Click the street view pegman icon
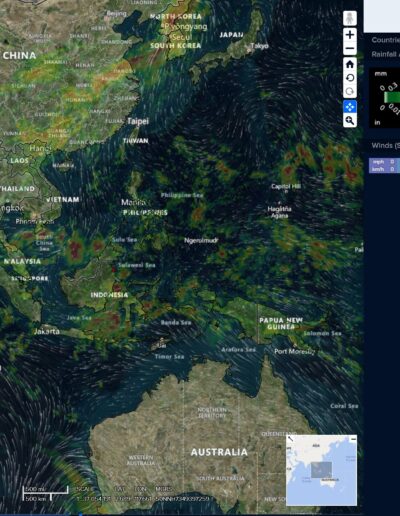The width and height of the screenshot is (400, 516). pos(350,18)
